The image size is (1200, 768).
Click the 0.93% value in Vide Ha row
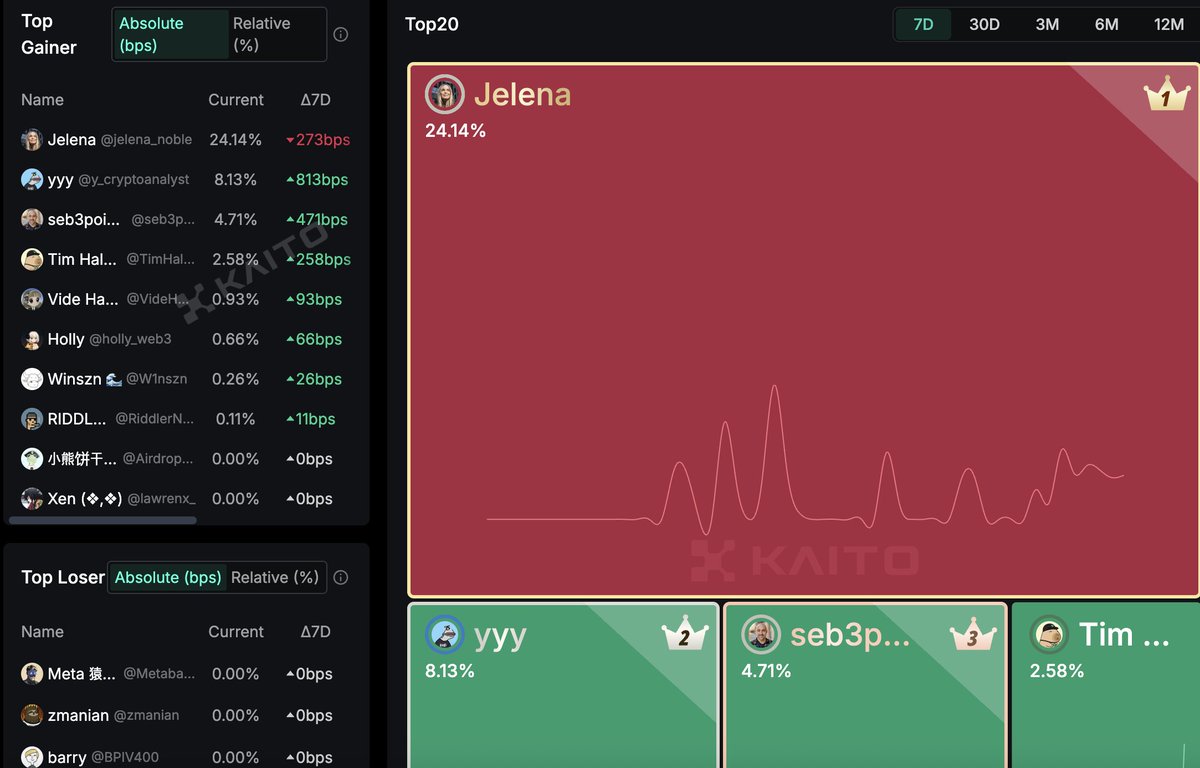pyautogui.click(x=236, y=299)
